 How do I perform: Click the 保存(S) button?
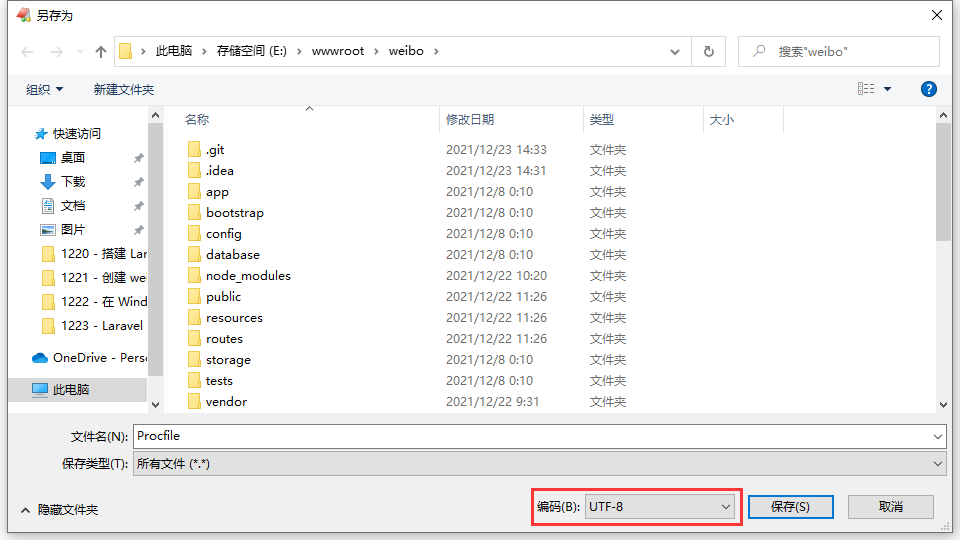[x=790, y=506]
